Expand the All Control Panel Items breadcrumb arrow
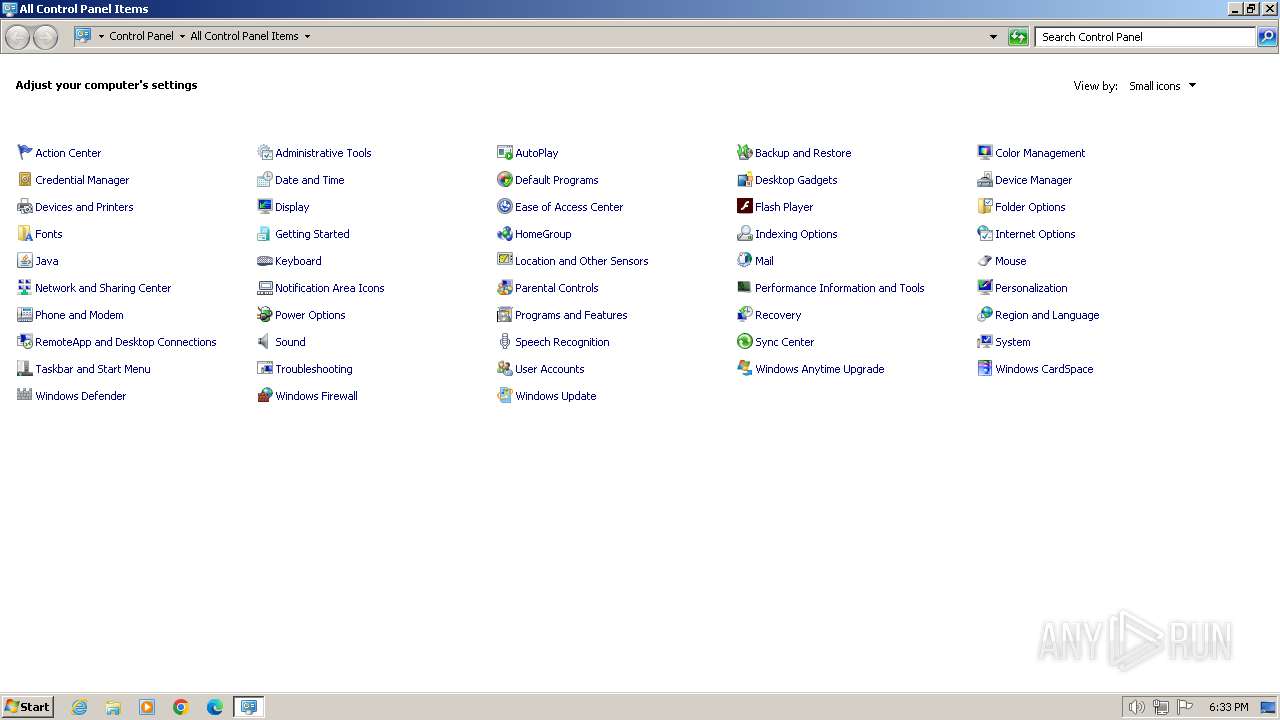Image resolution: width=1280 pixels, height=720 pixels. [307, 36]
